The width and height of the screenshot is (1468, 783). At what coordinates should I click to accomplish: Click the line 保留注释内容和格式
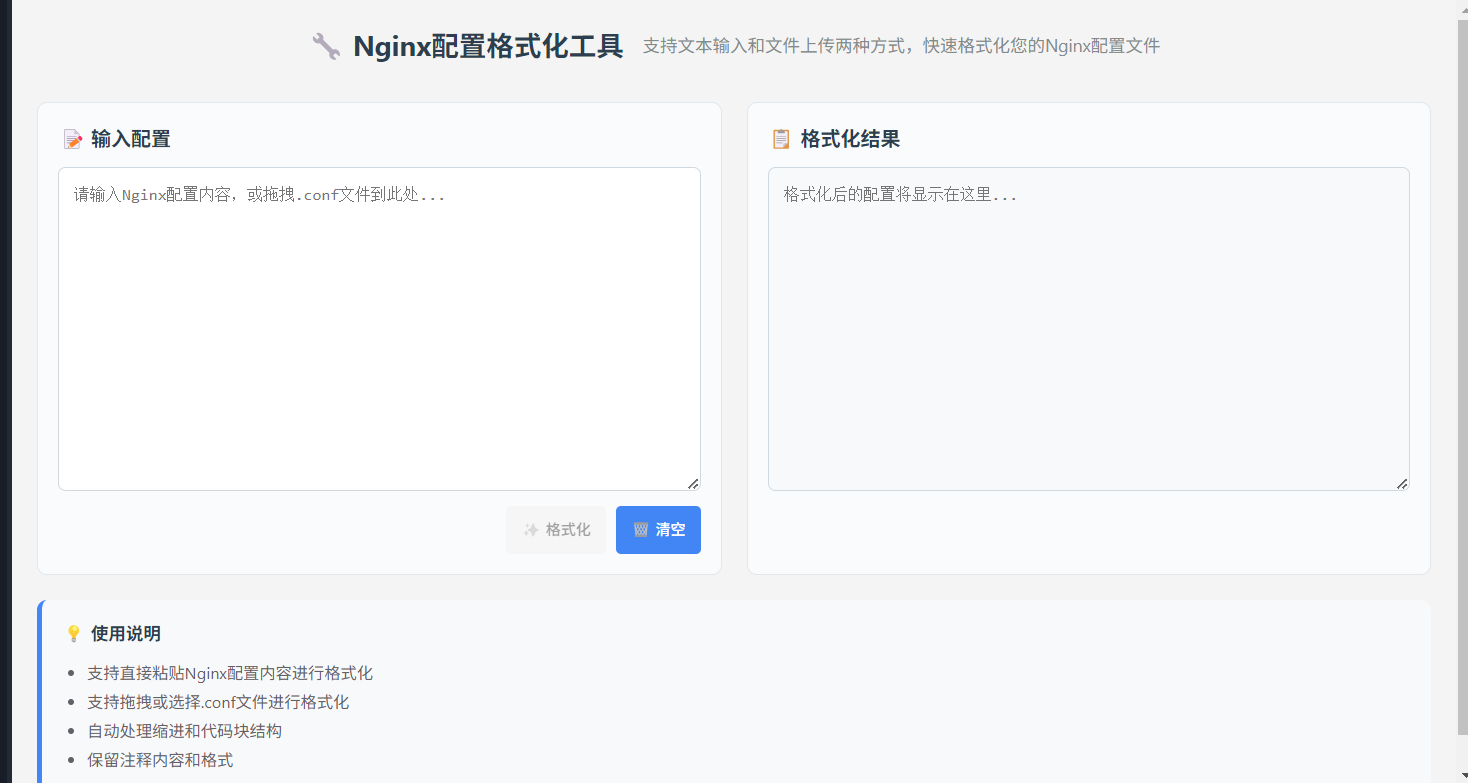pyautogui.click(x=160, y=760)
